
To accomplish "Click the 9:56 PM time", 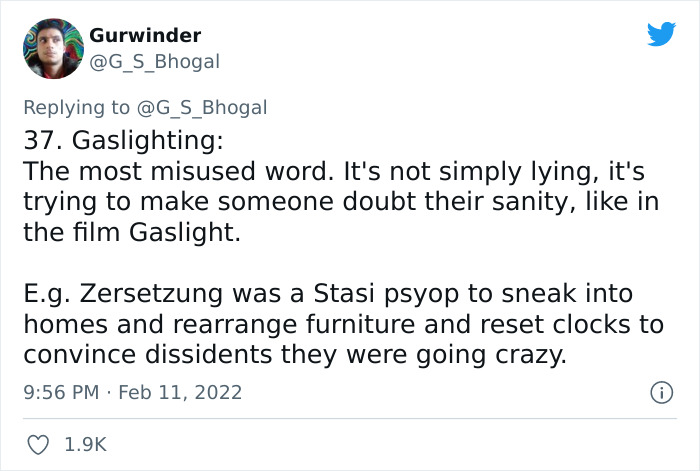I will tap(62, 393).
